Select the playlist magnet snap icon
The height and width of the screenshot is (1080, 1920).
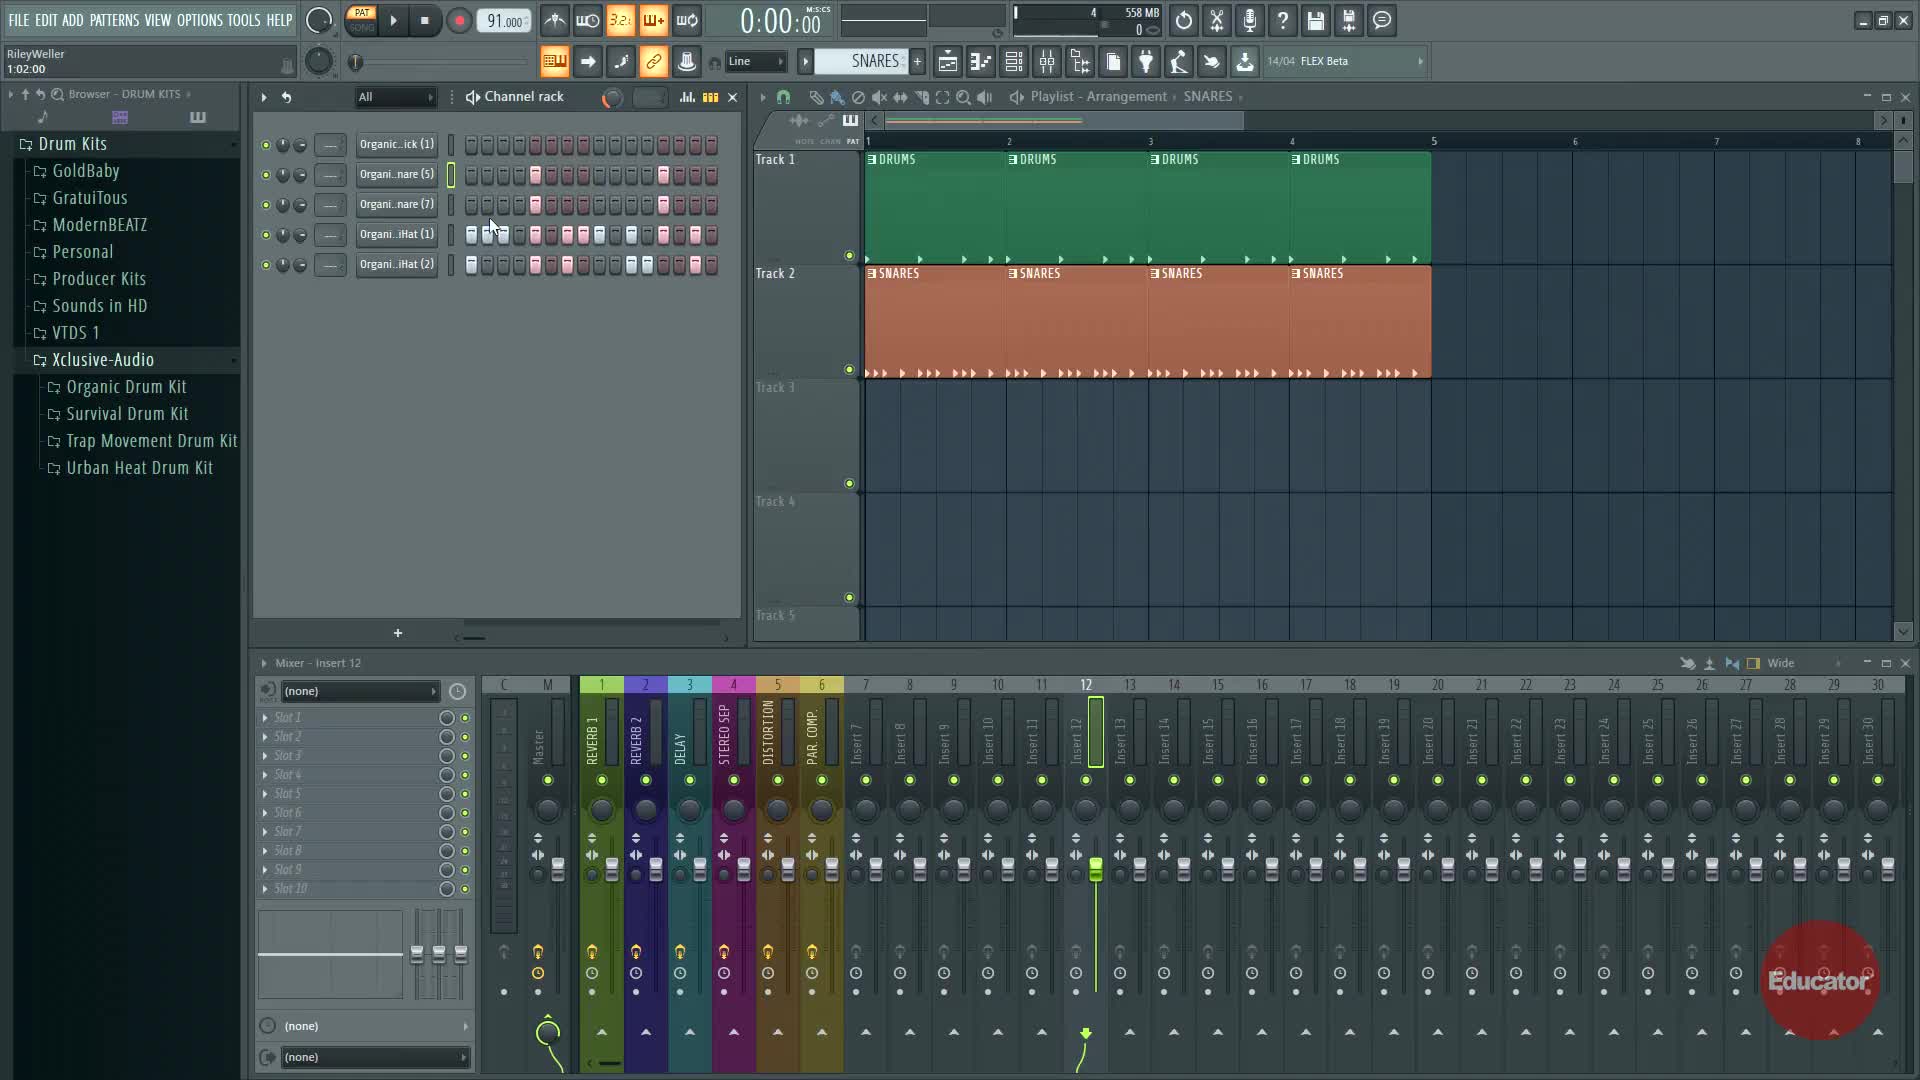[783, 97]
